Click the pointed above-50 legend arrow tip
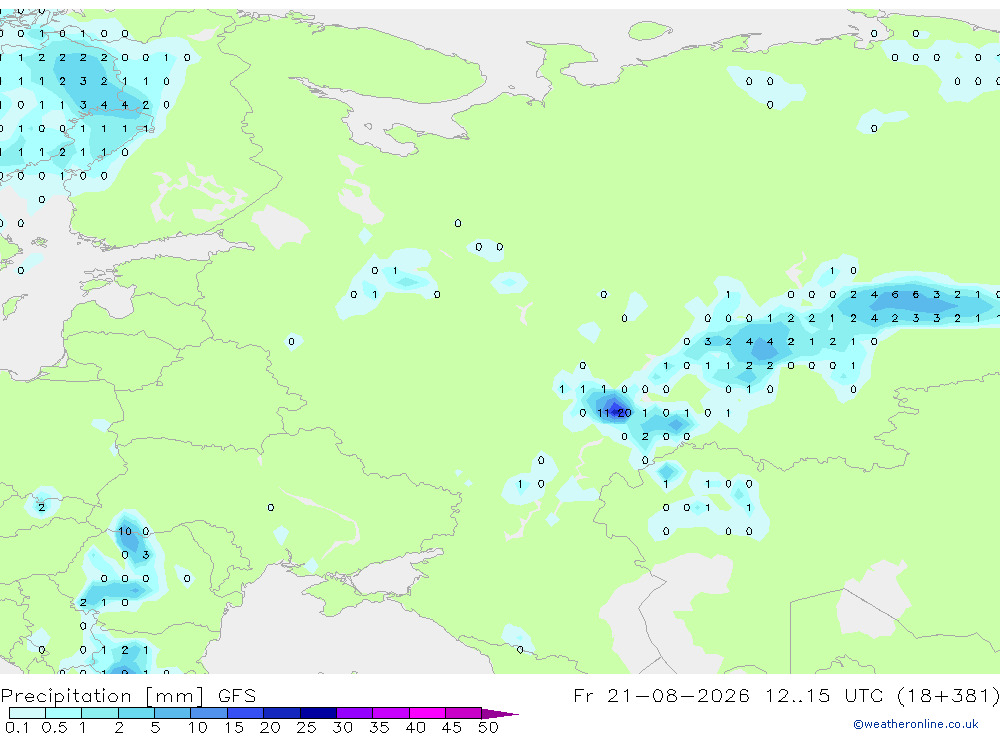This screenshot has height=733, width=1000. coord(501,713)
